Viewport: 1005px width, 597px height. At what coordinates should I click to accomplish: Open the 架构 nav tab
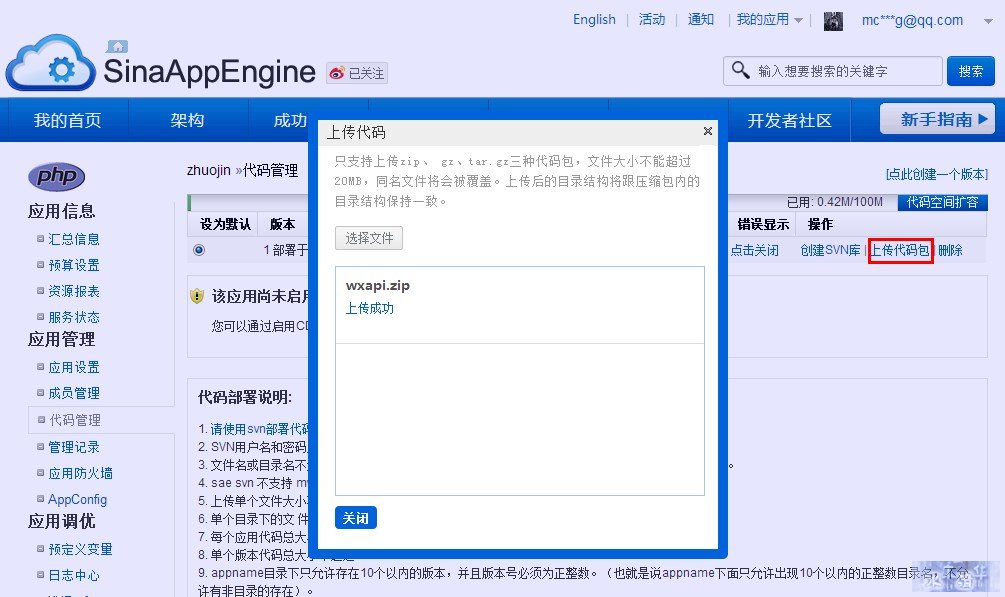pyautogui.click(x=187, y=121)
